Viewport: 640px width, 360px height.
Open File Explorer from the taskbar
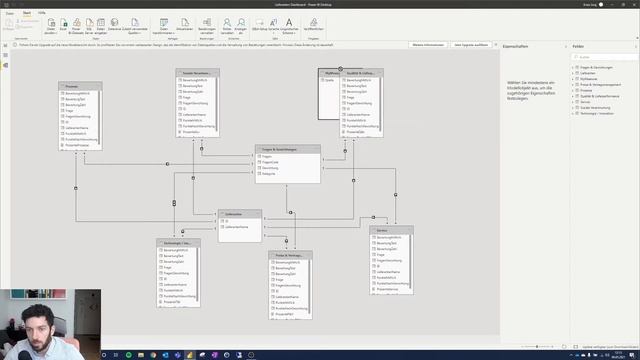point(140,355)
